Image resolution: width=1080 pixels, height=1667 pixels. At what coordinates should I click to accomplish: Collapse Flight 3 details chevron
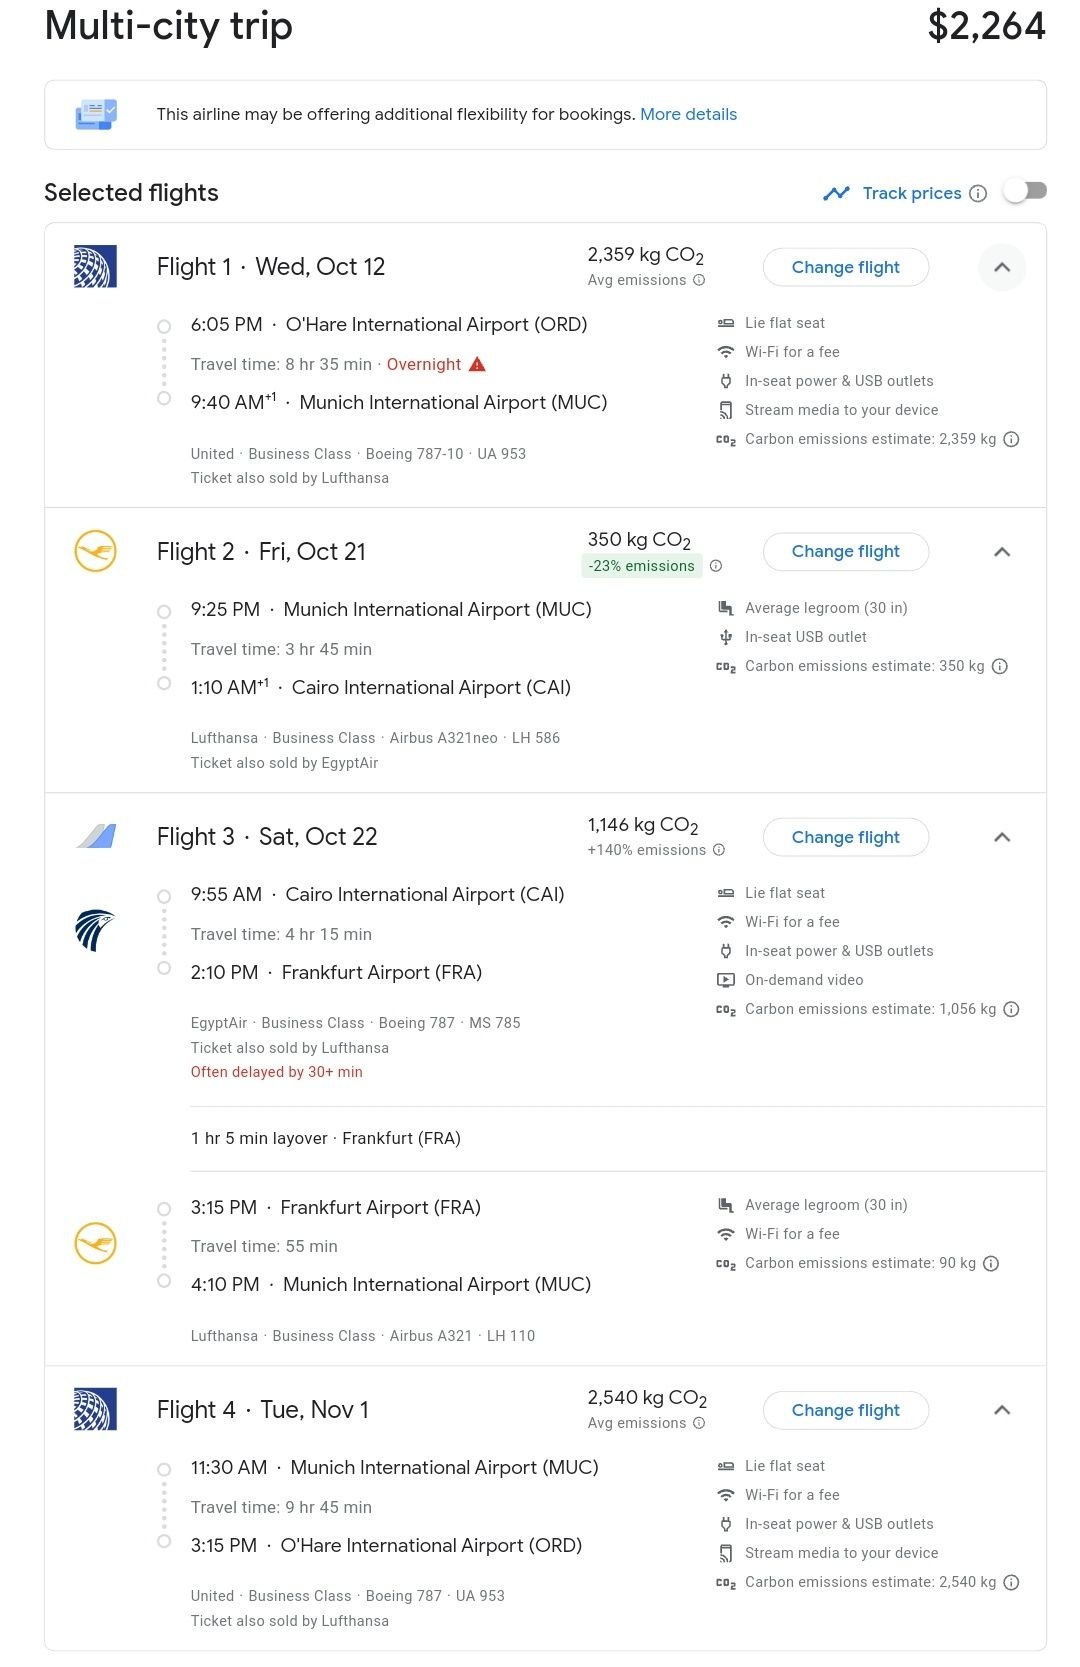(1002, 837)
